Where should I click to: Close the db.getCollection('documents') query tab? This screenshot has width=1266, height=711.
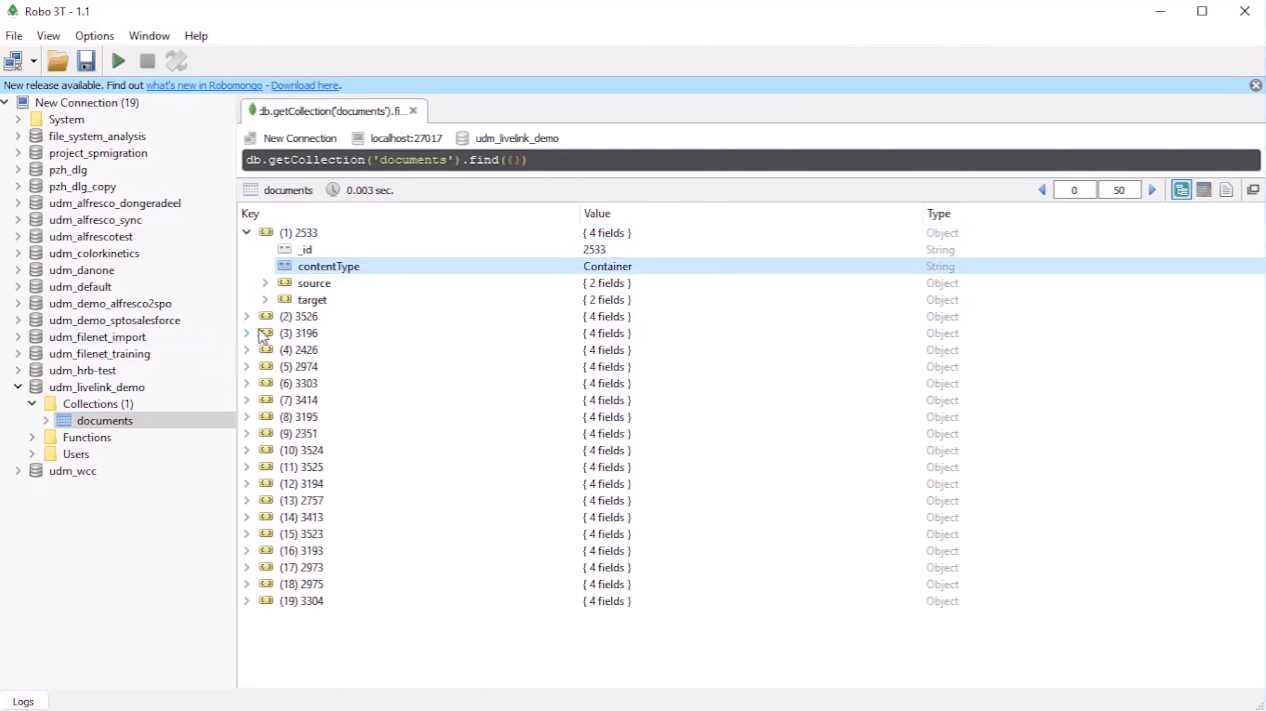click(414, 111)
